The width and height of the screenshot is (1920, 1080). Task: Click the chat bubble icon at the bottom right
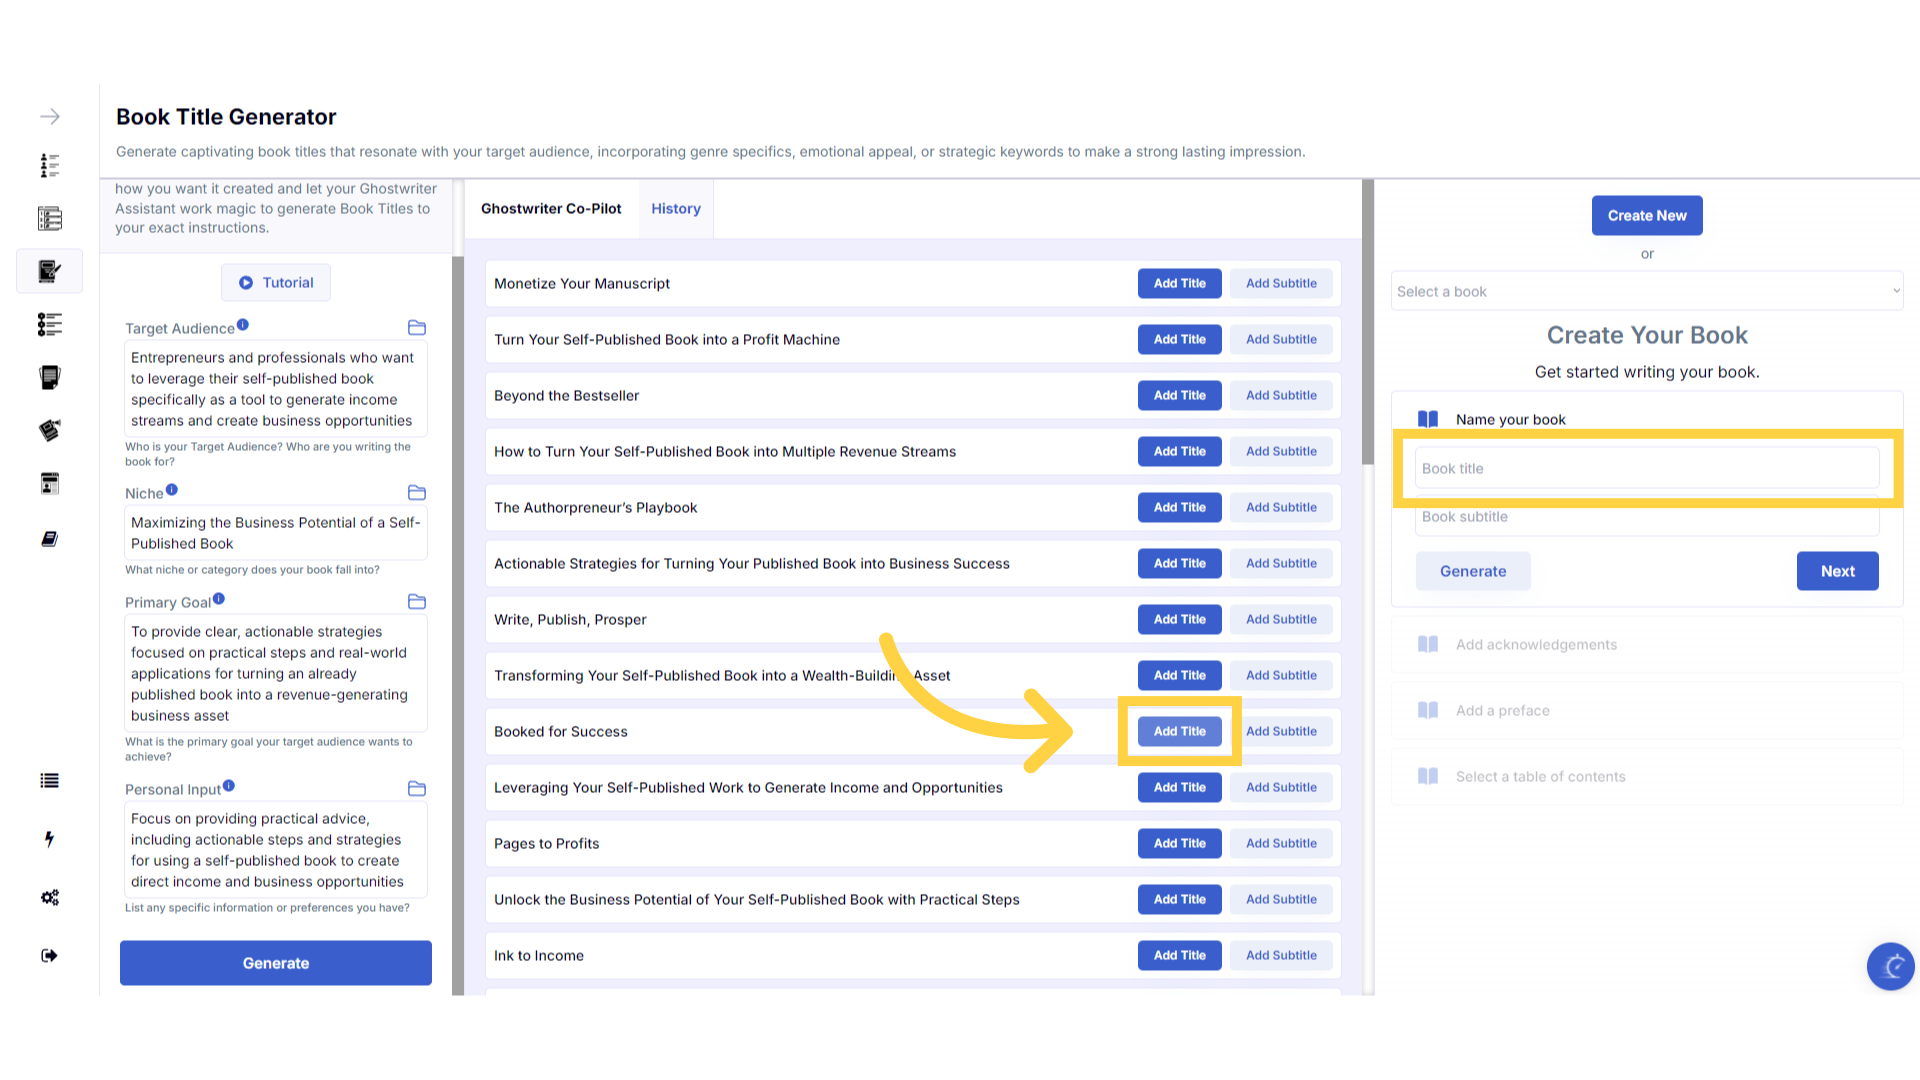pyautogui.click(x=1890, y=967)
